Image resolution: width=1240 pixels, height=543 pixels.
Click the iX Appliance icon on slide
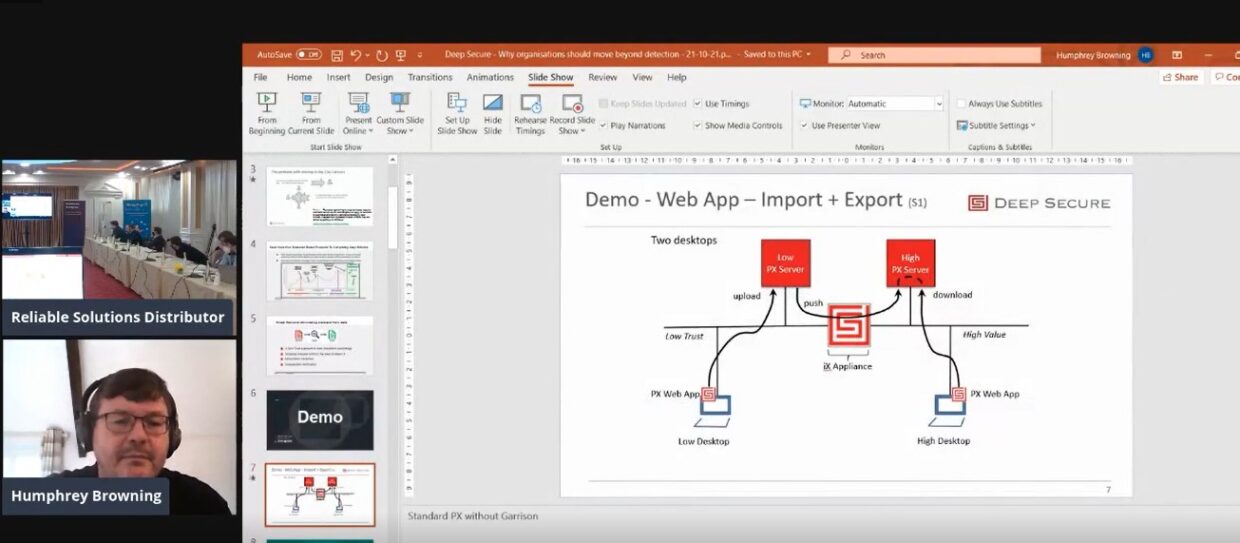[x=848, y=326]
